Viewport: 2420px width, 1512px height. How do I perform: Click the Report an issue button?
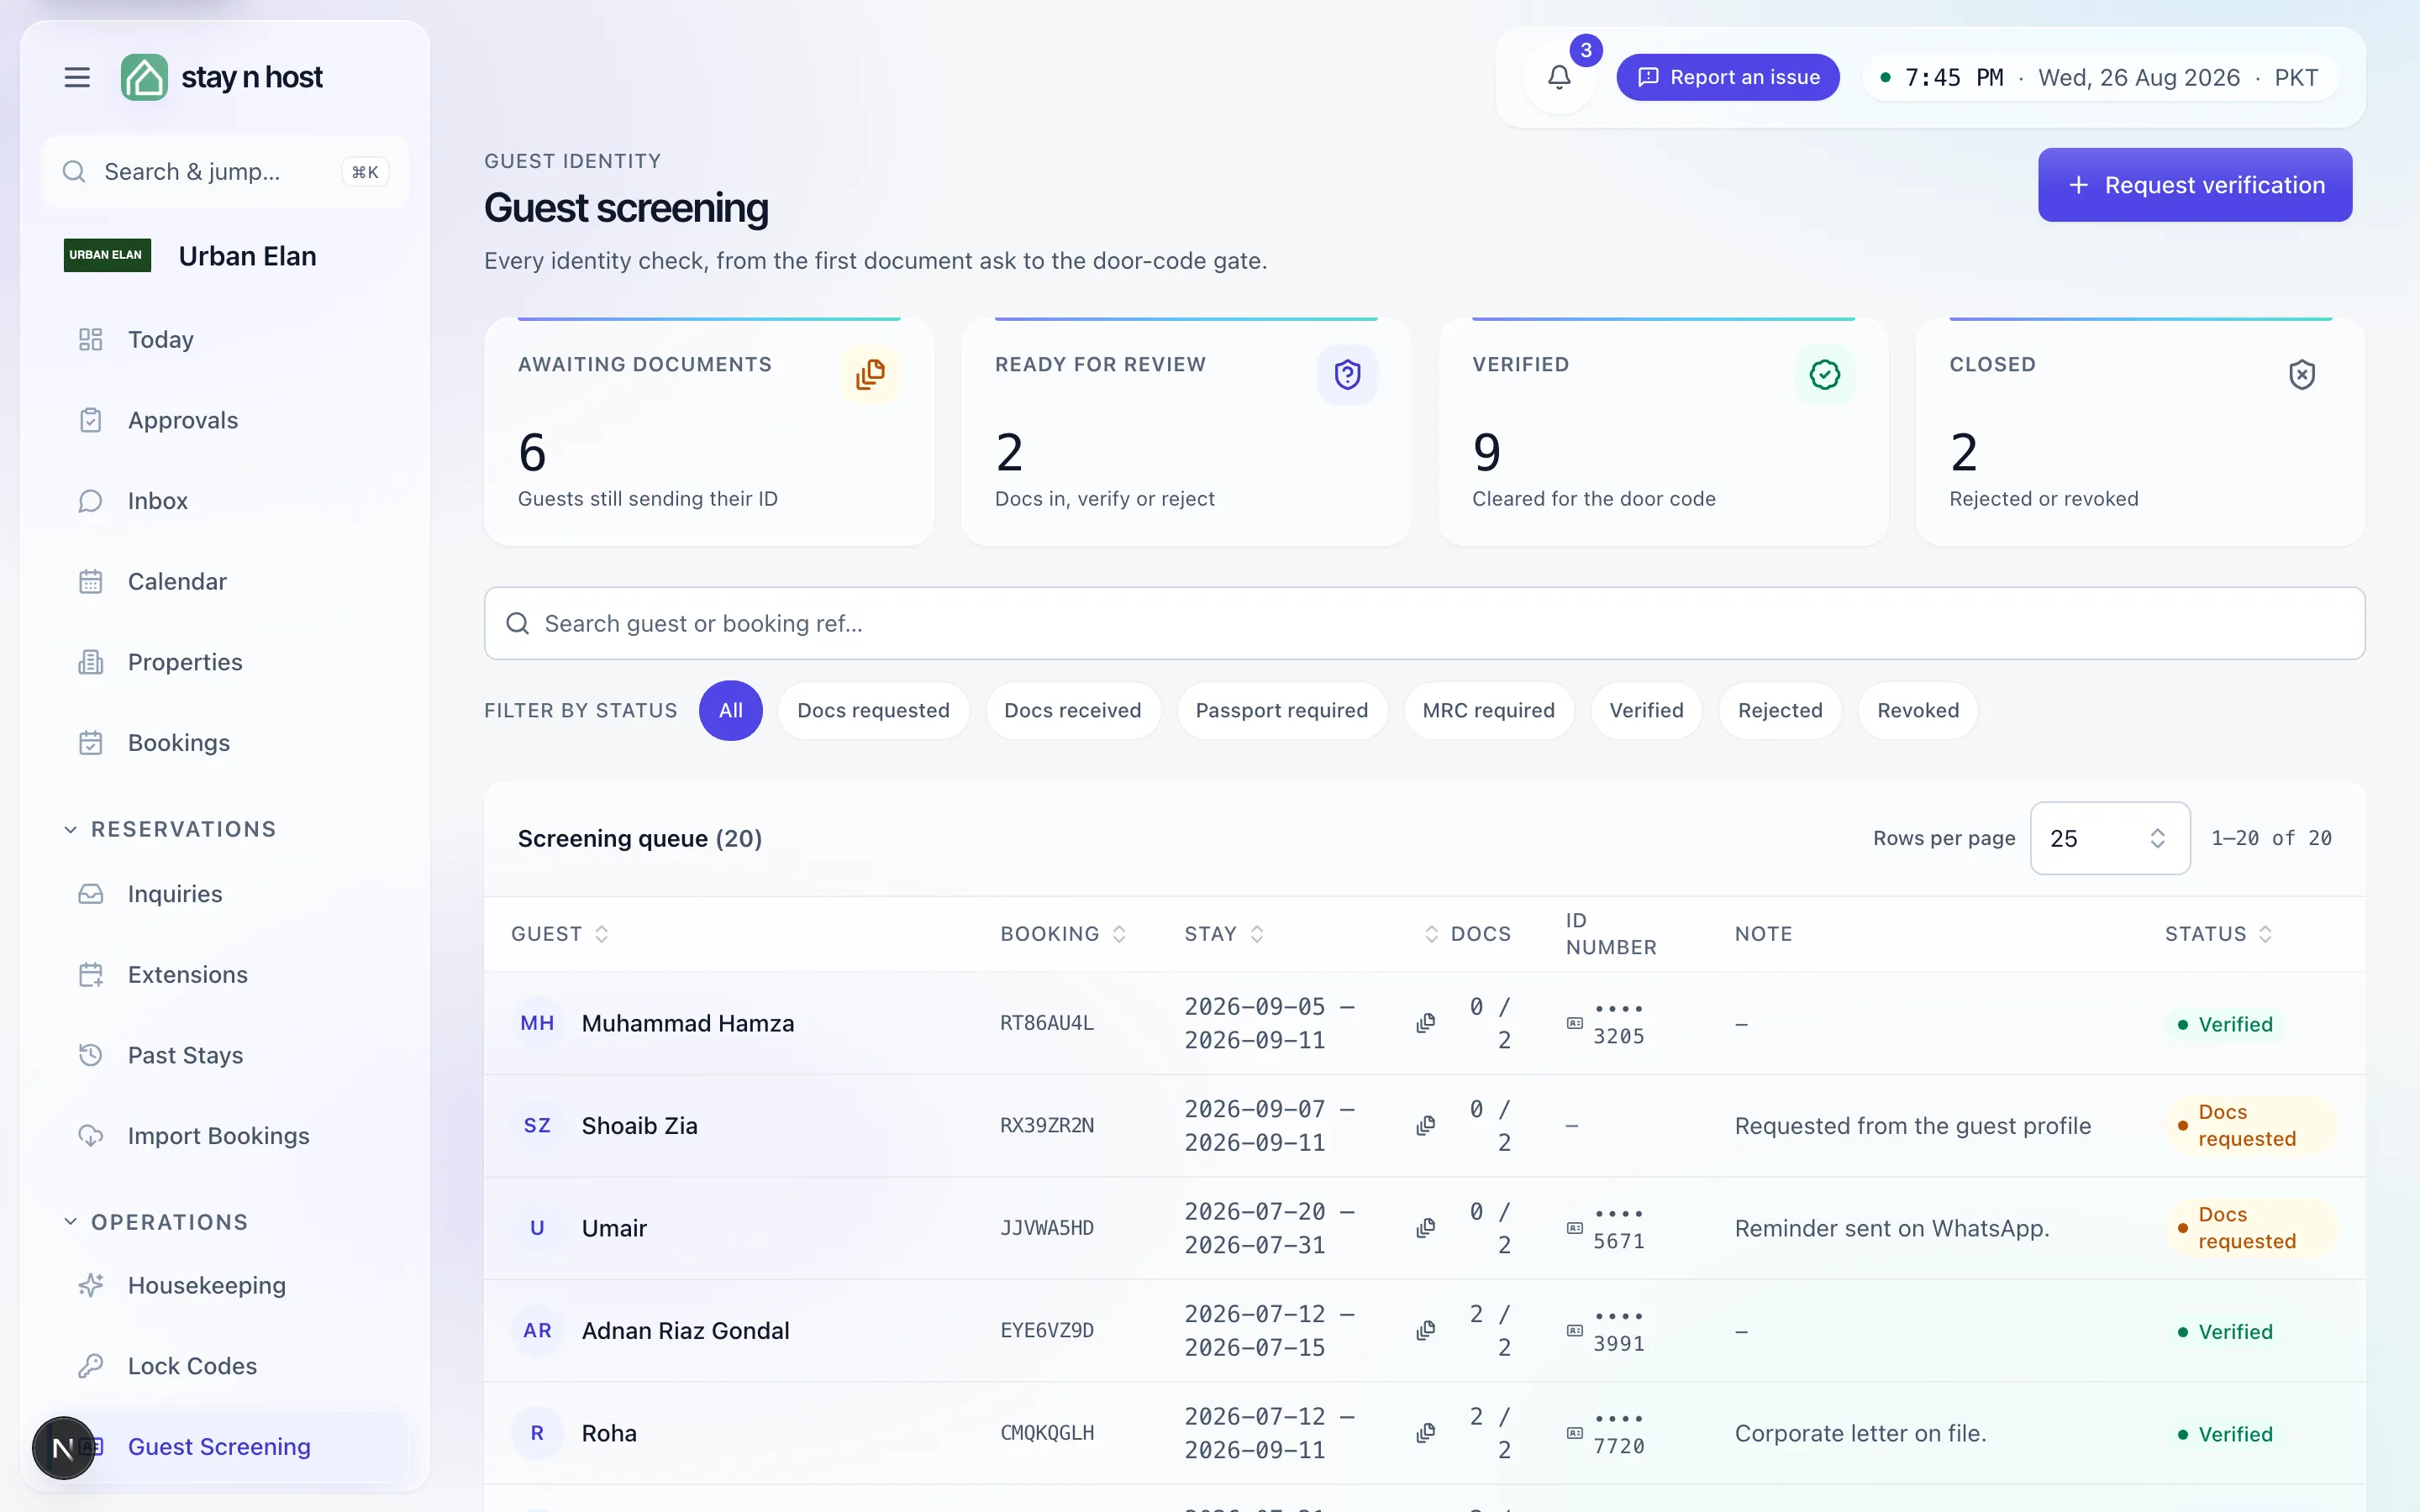[x=1727, y=77]
